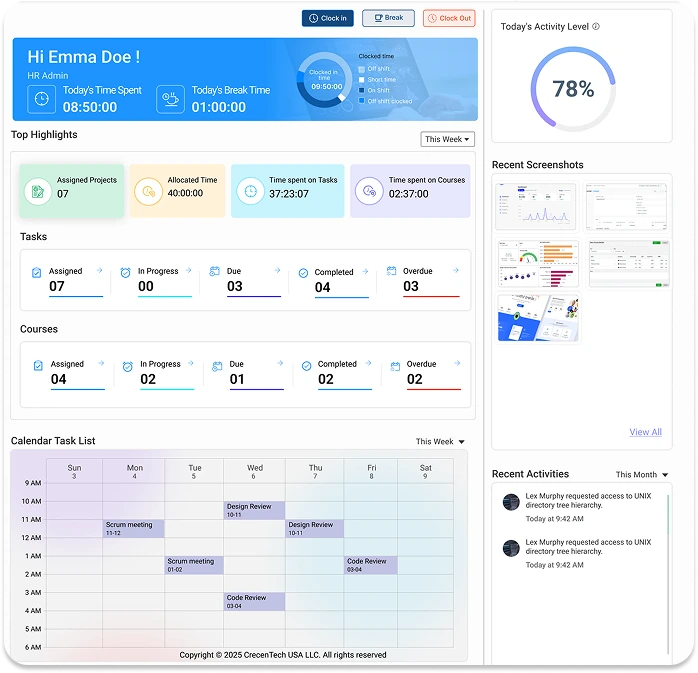Click the On Shift legend square
This screenshot has height=673, width=698.
tap(362, 90)
